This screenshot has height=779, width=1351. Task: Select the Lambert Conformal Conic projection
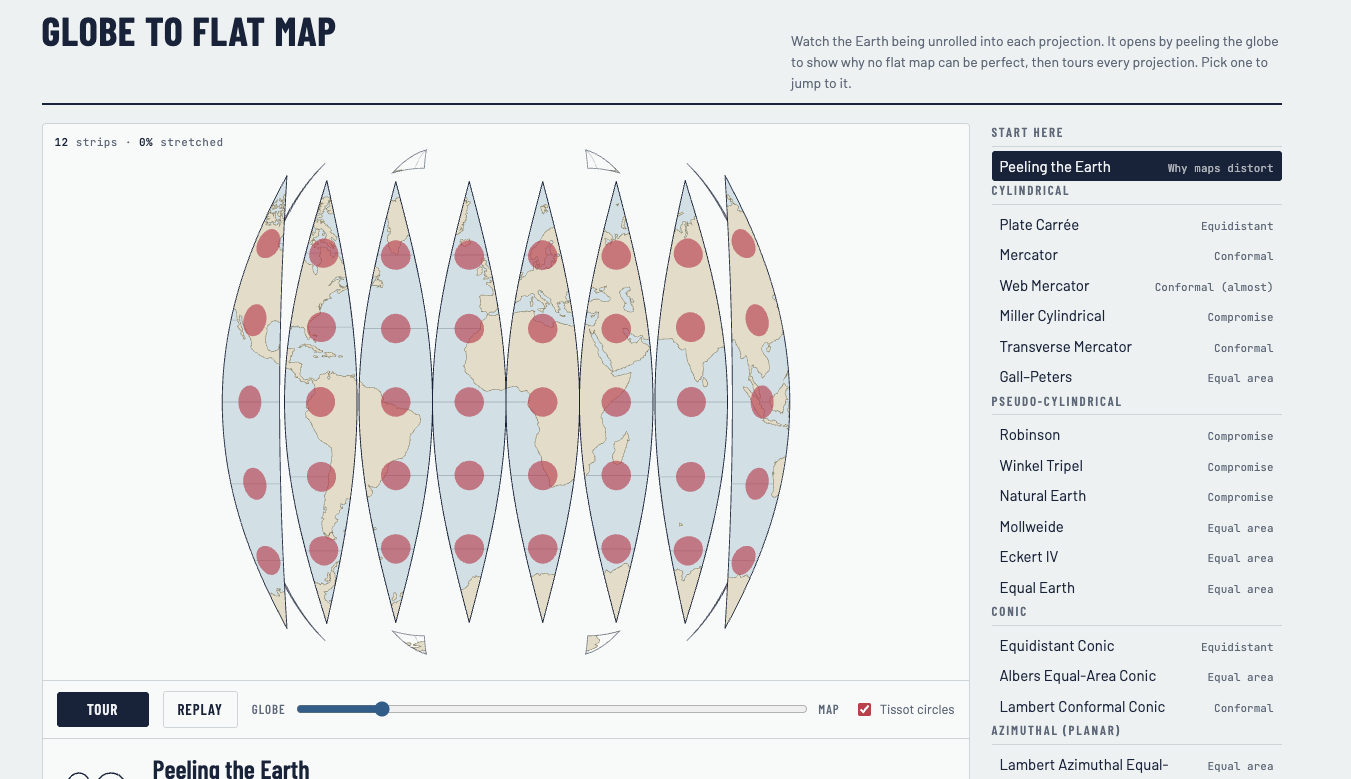[x=1136, y=707]
